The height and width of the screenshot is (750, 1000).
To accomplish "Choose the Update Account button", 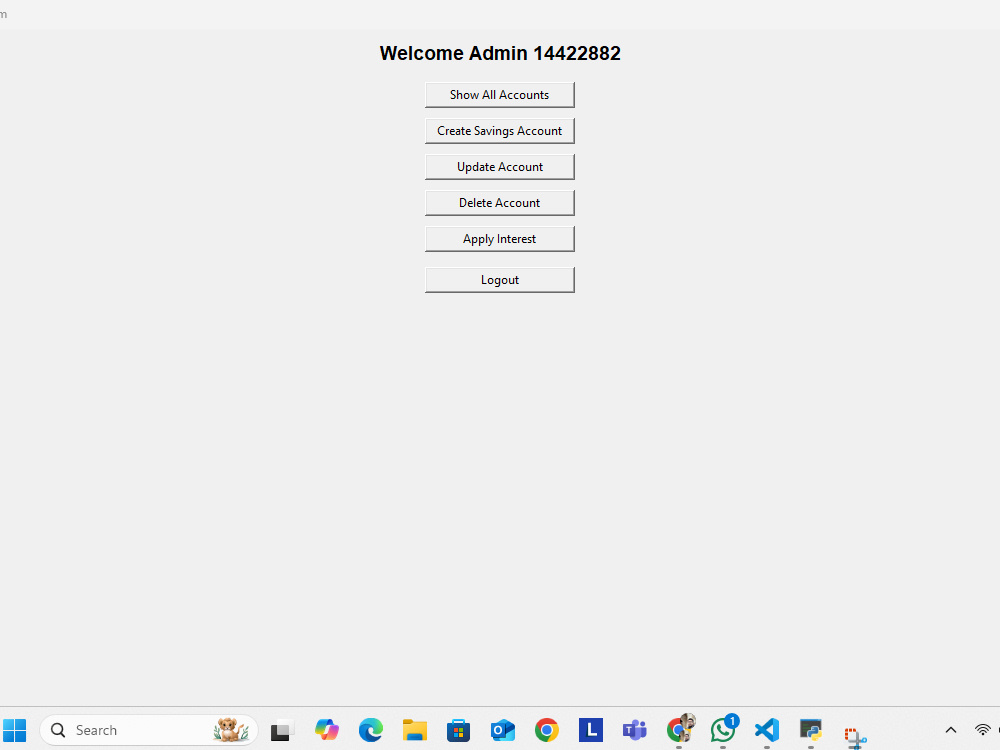I will (499, 167).
